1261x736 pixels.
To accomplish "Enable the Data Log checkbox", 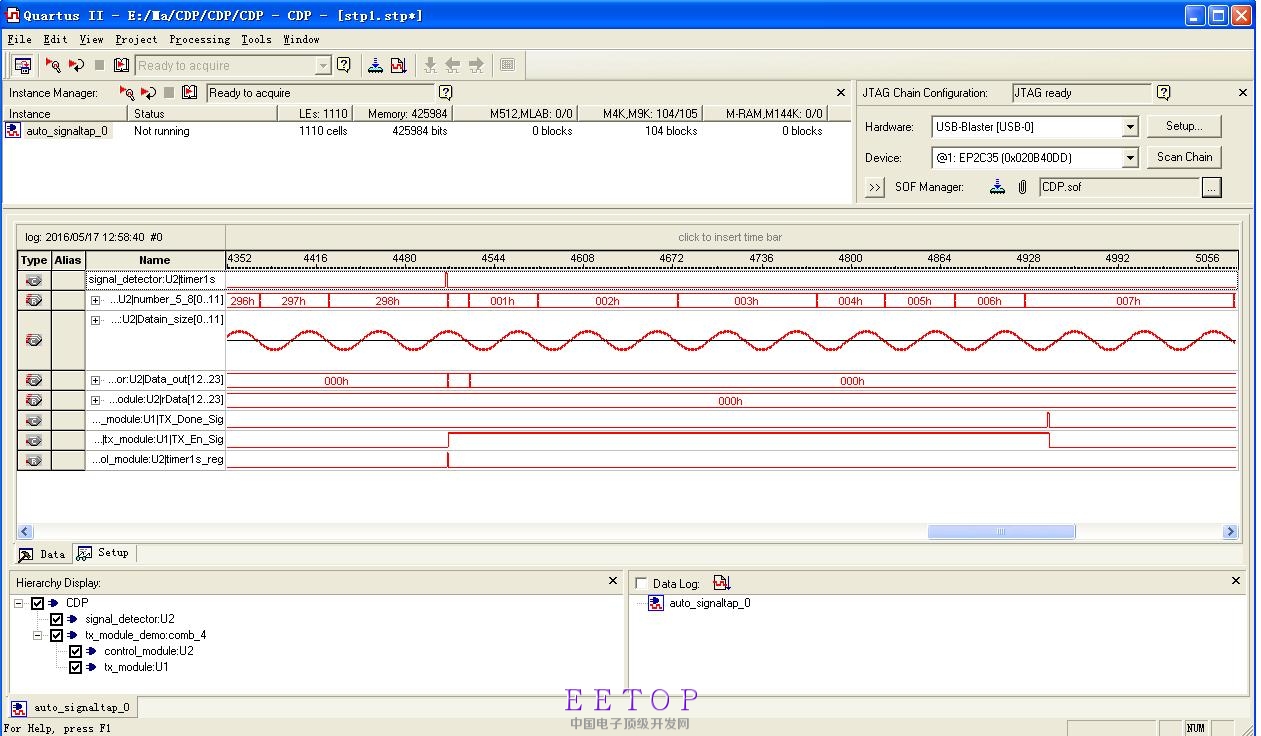I will (641, 584).
